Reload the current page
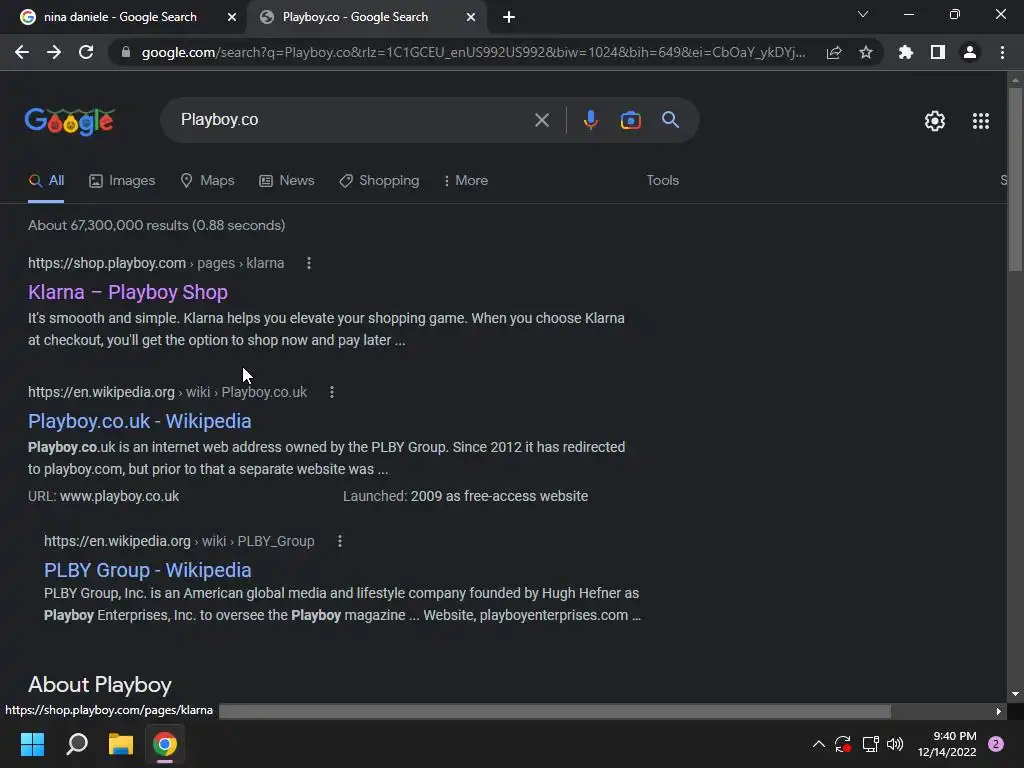1024x768 pixels. (x=86, y=52)
